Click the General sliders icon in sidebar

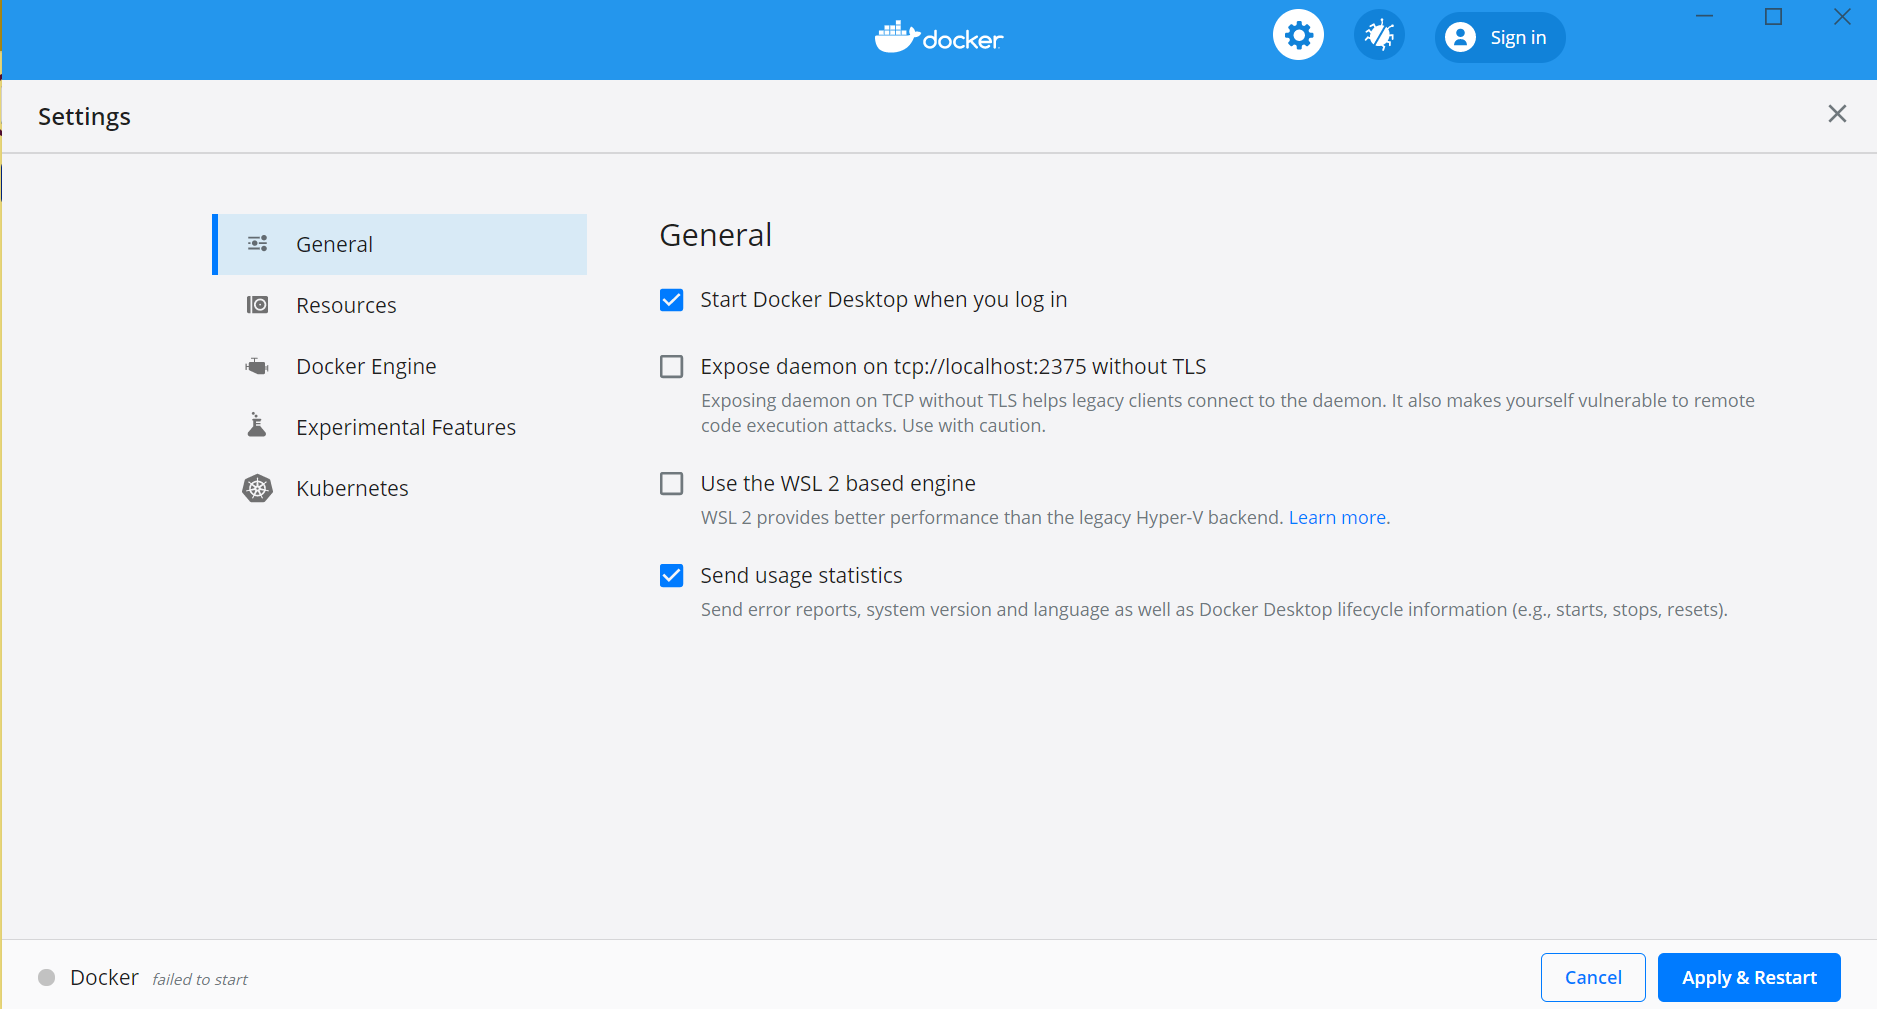click(257, 243)
